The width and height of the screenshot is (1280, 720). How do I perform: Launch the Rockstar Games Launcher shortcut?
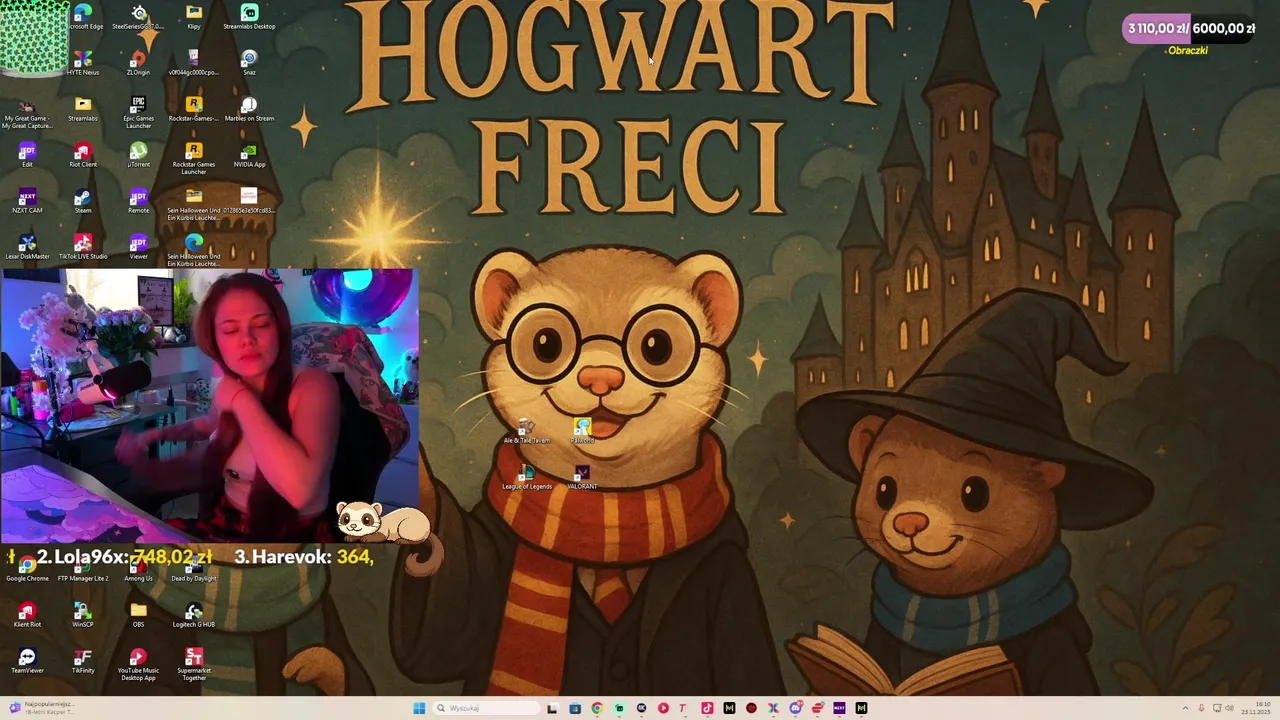194,158
